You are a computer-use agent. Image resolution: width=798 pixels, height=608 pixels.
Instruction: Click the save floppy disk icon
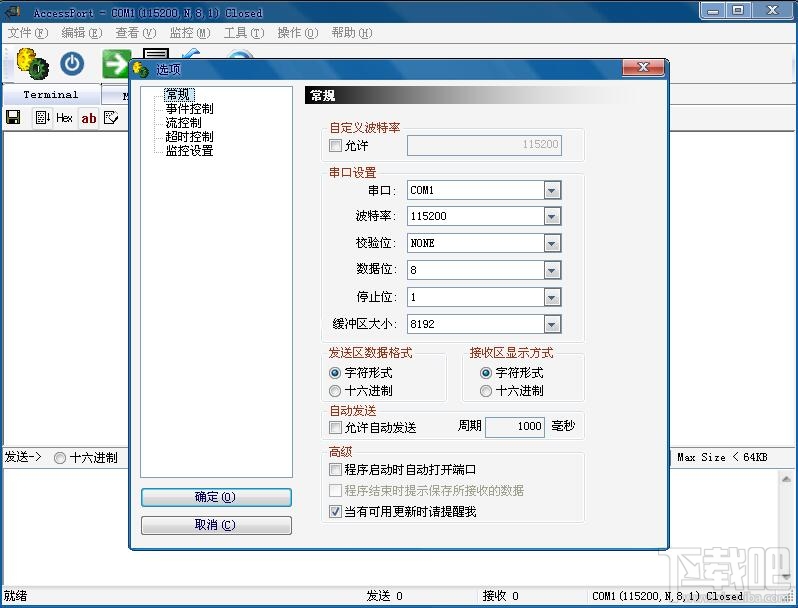[13, 118]
